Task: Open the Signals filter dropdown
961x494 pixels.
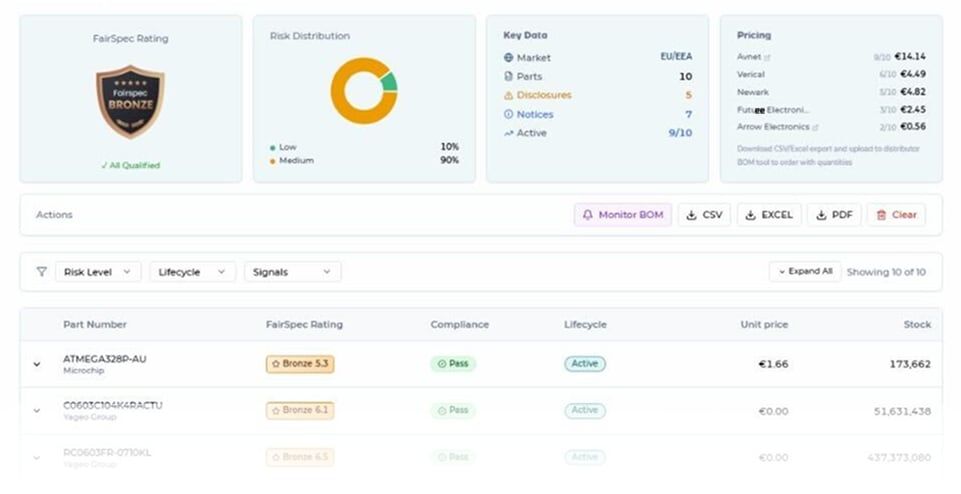Action: (292, 272)
